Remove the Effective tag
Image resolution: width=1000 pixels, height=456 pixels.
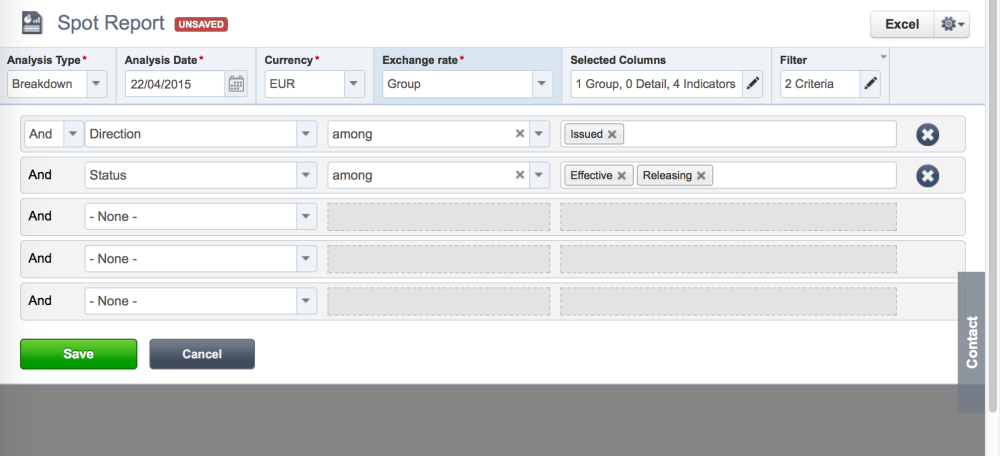click(621, 176)
